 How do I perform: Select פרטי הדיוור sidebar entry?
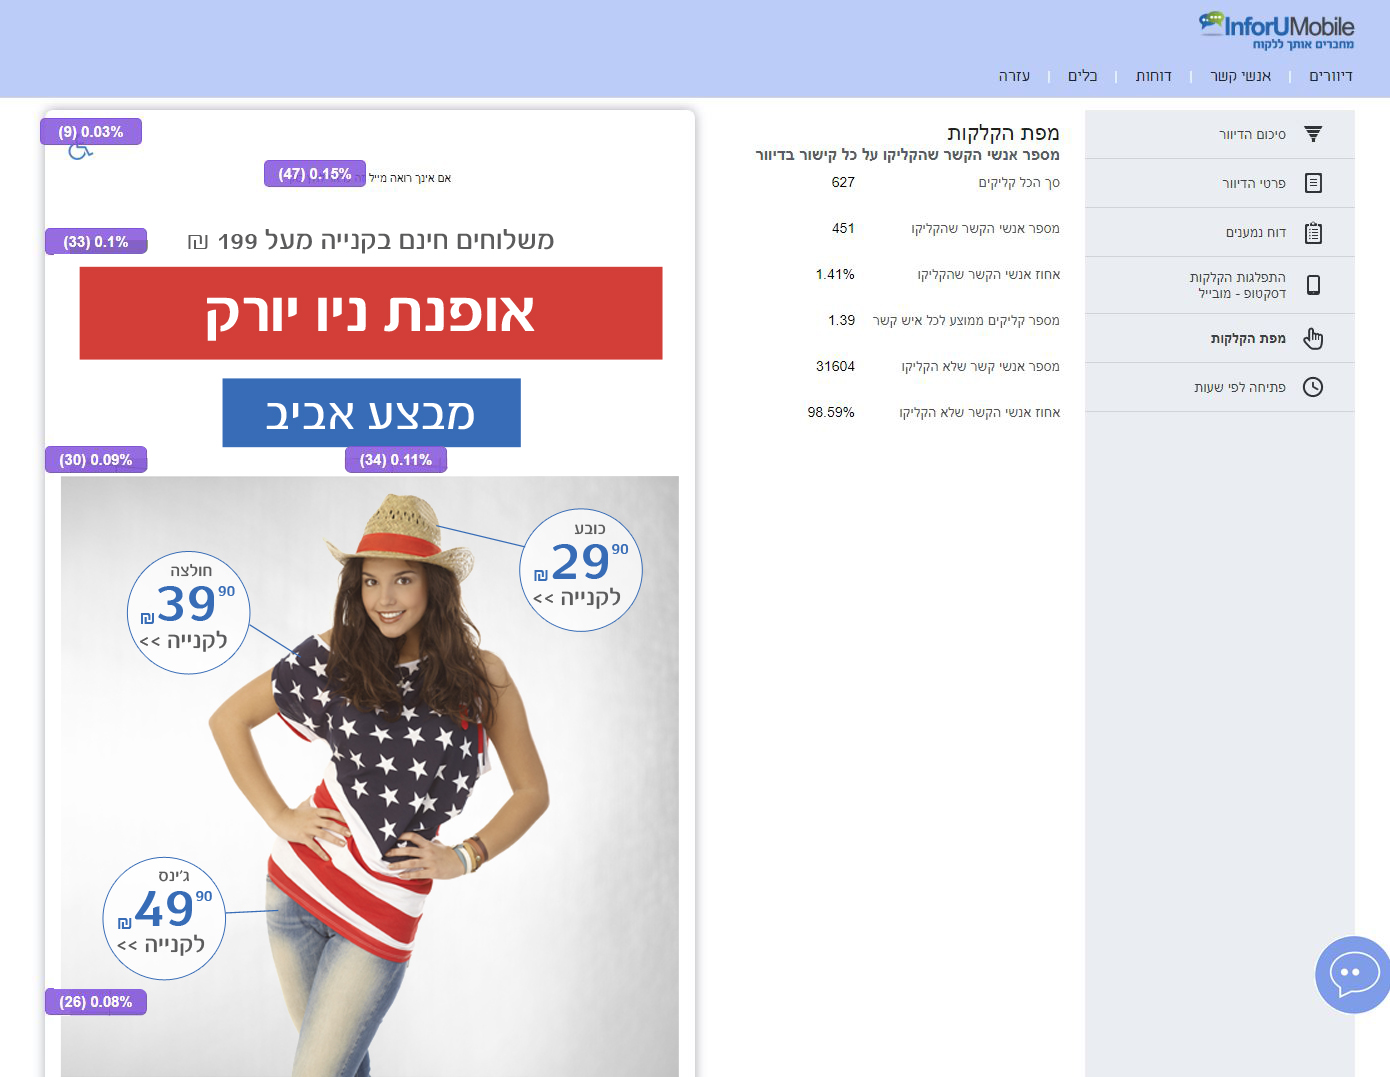point(1220,183)
